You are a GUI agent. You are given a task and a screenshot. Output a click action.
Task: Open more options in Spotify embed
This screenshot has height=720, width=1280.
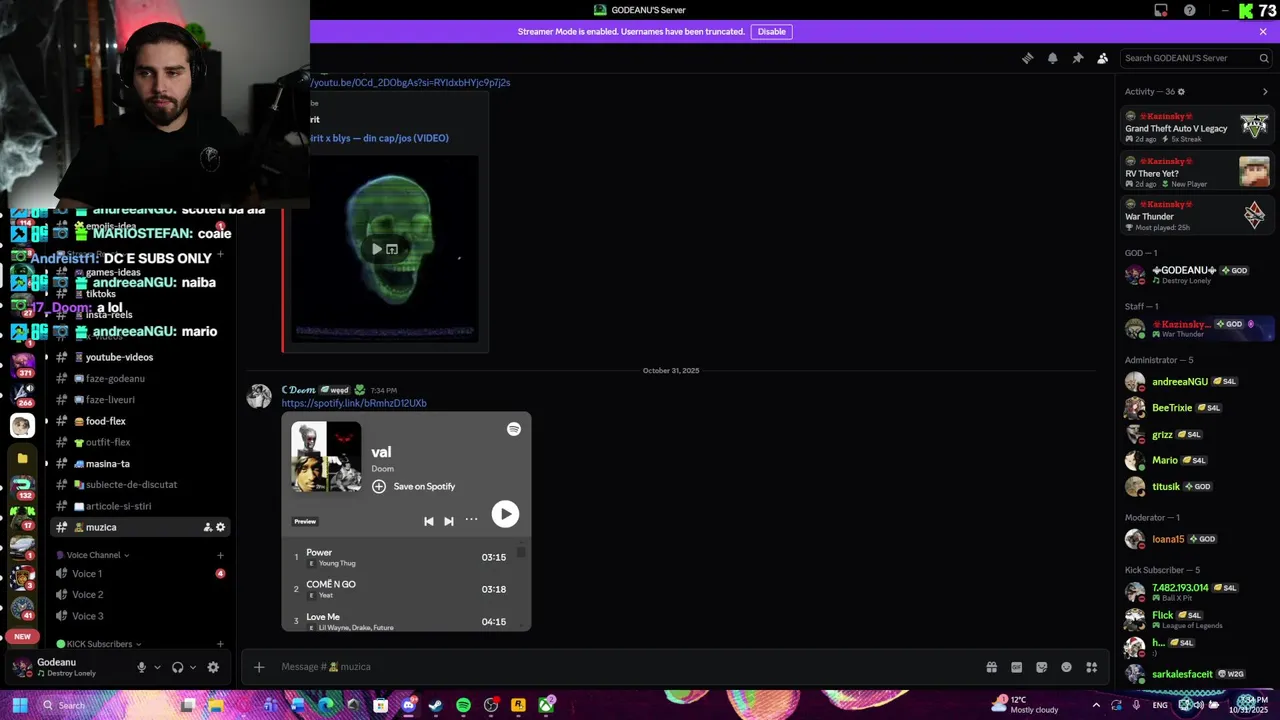471,519
